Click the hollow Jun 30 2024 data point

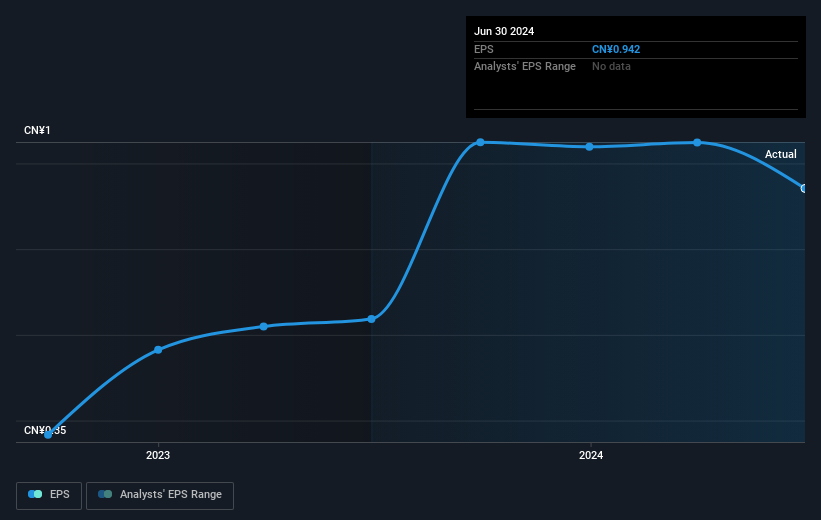804,189
